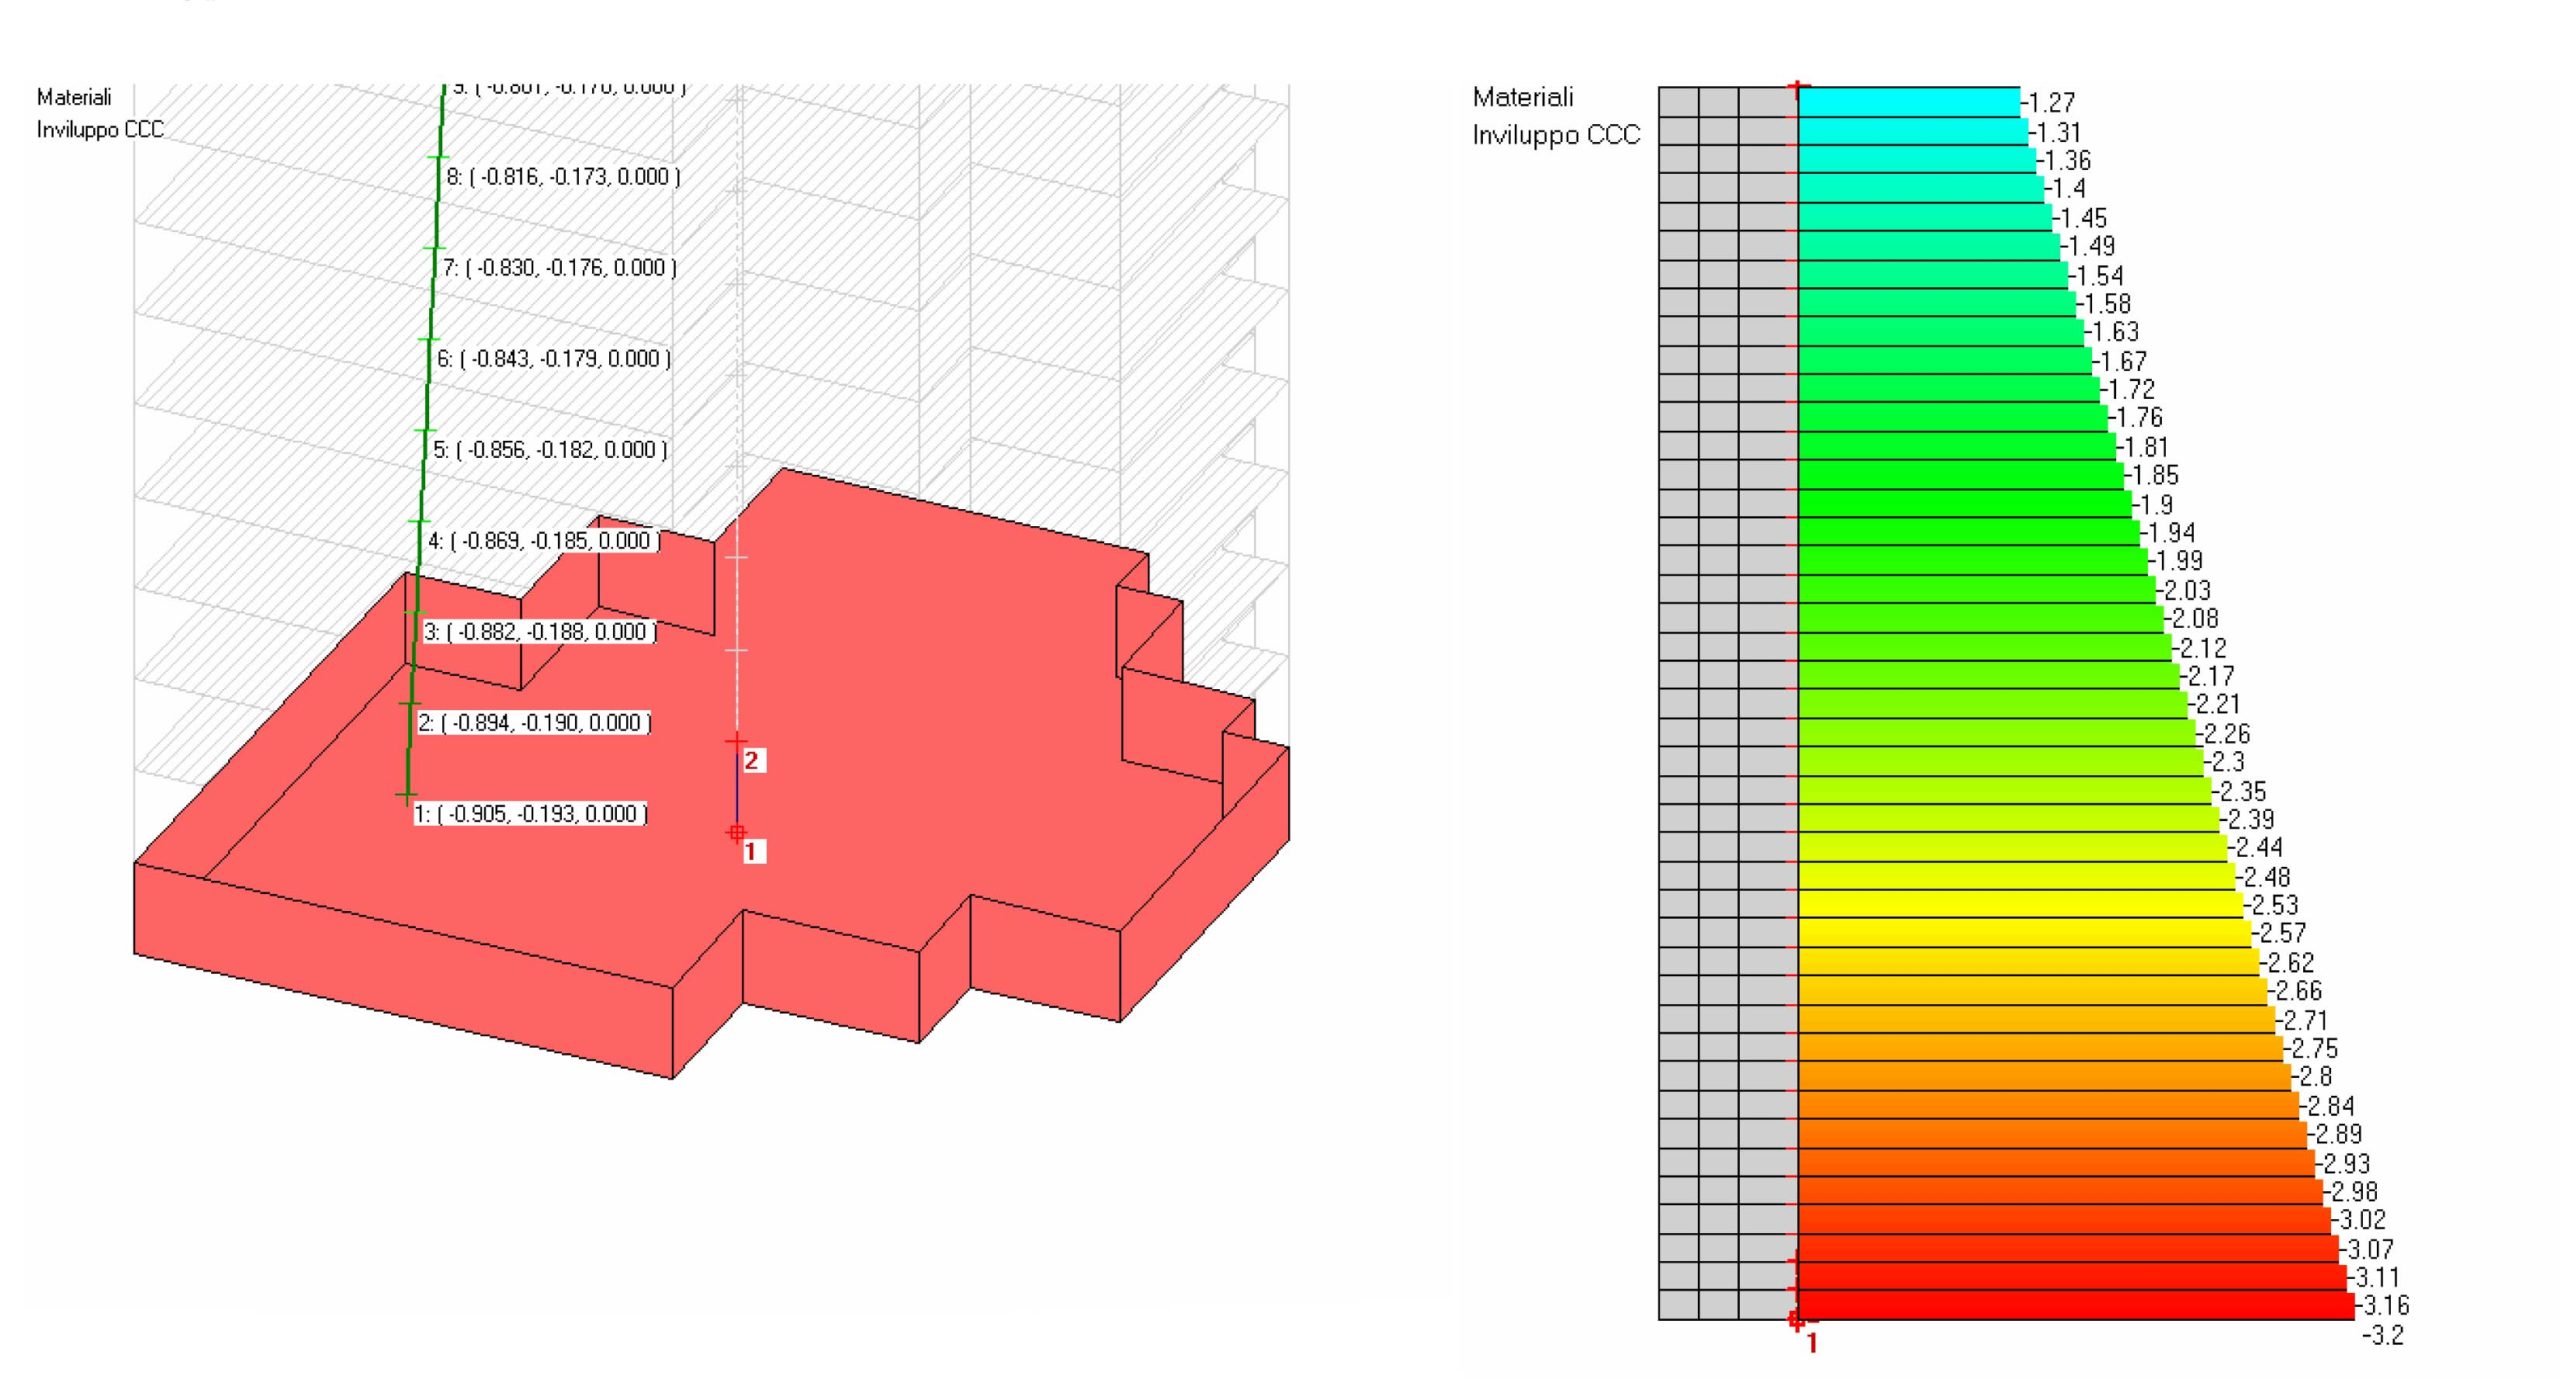Click chart value -2.98
This screenshot has height=1400, width=2560.
[x=2352, y=1192]
